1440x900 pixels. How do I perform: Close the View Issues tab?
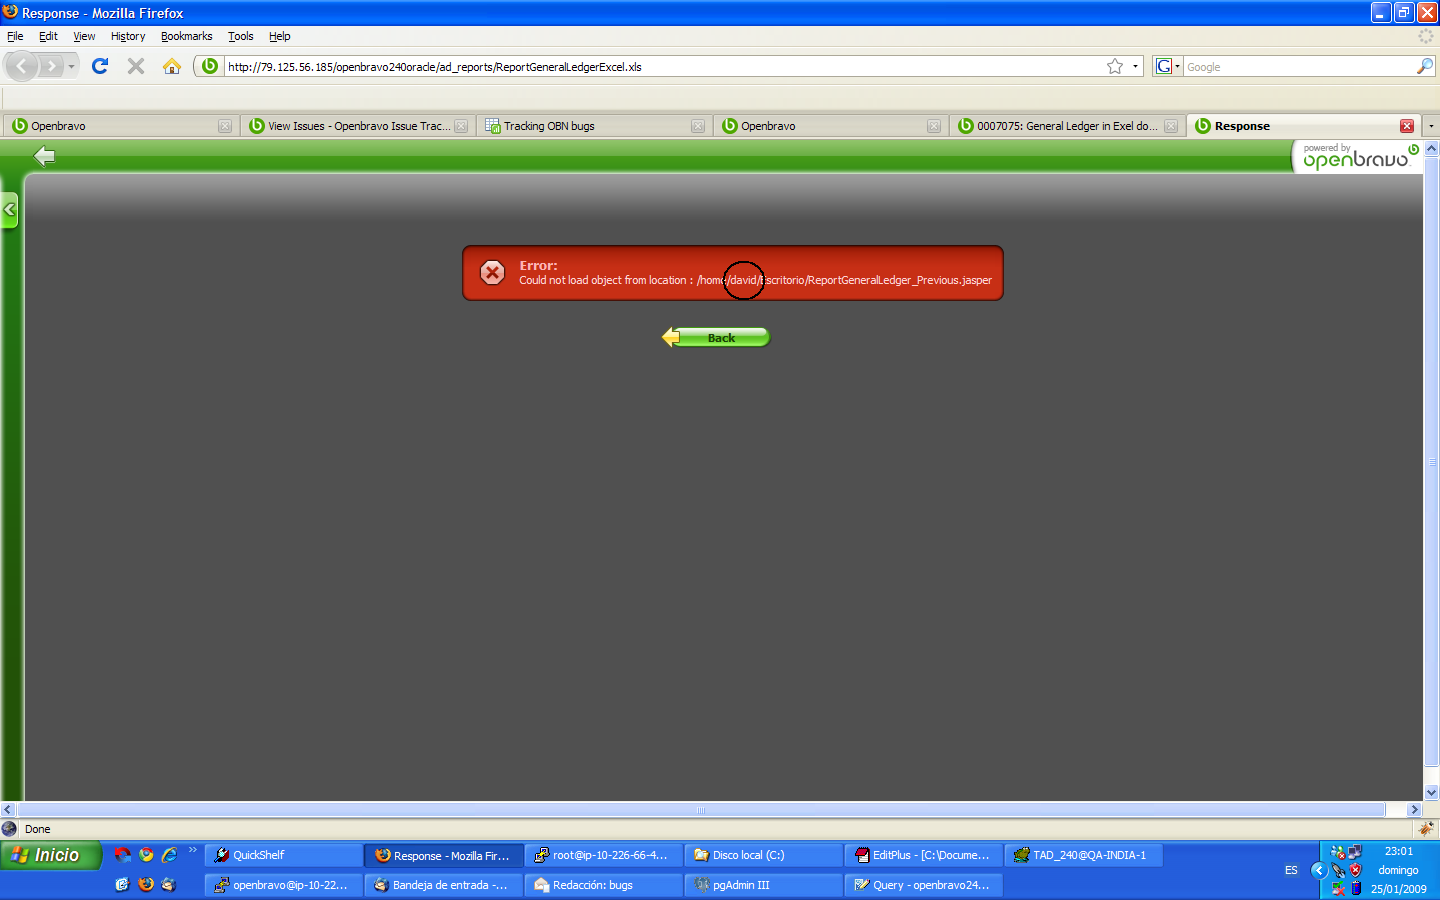(461, 126)
